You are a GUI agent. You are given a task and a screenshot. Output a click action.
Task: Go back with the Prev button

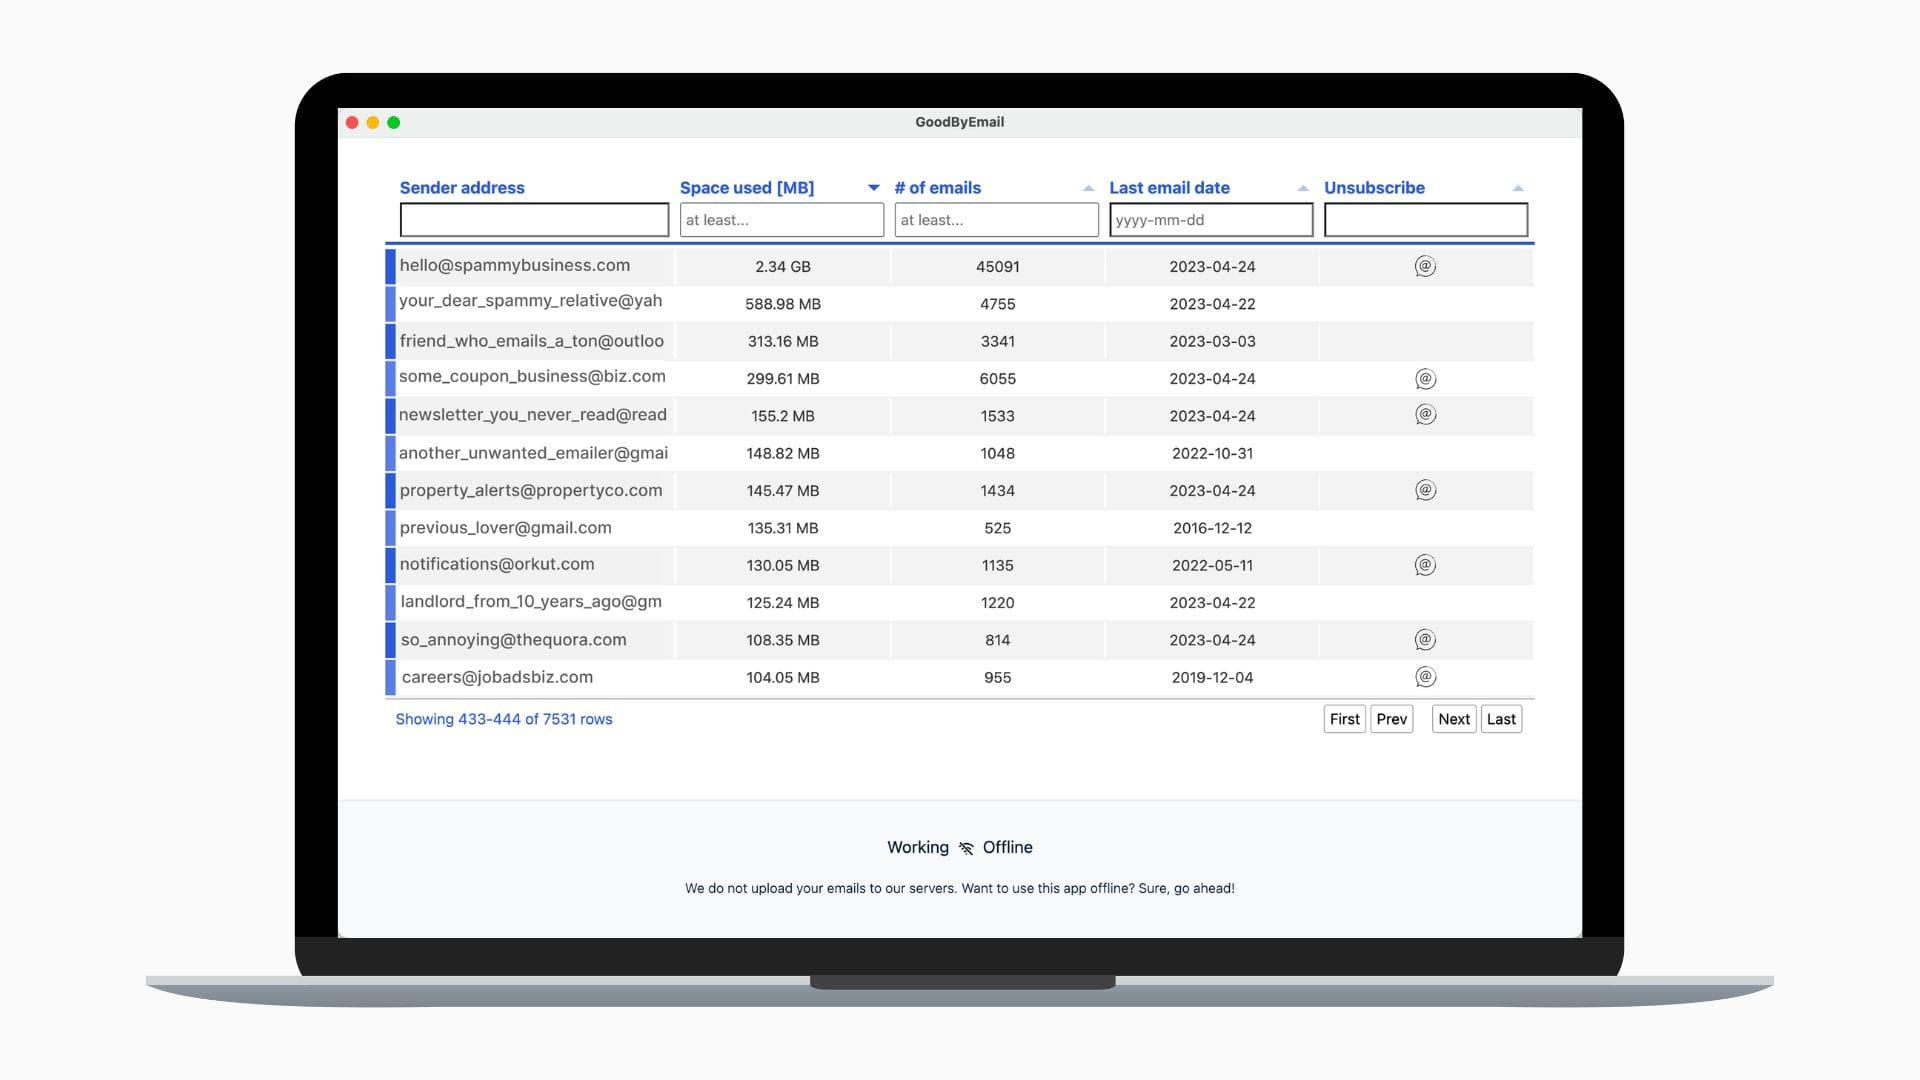point(1391,719)
